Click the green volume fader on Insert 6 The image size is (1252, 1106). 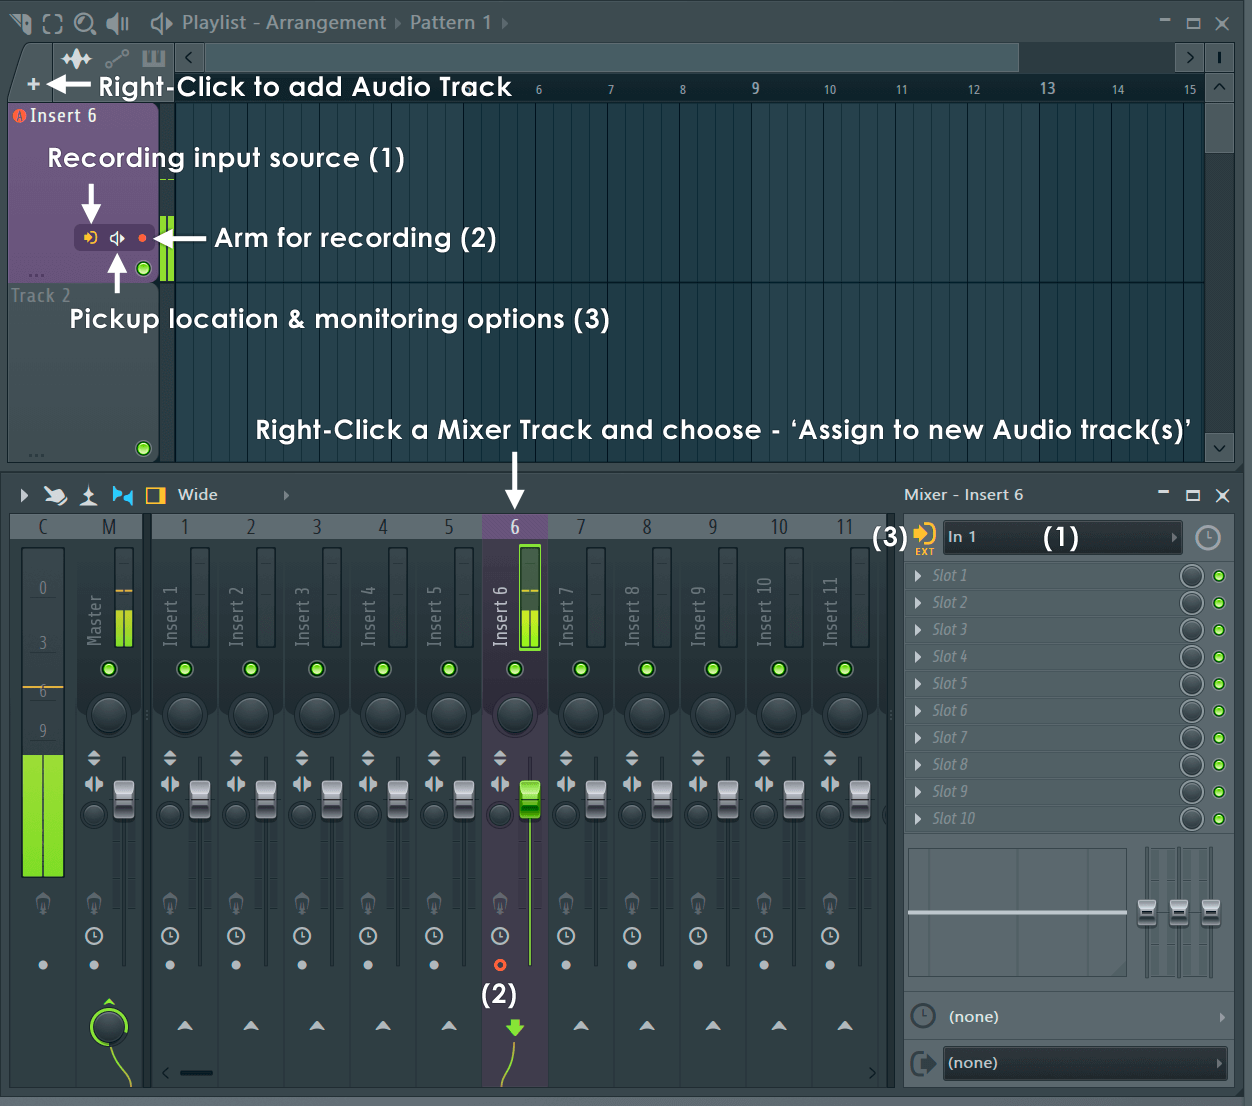coord(530,795)
